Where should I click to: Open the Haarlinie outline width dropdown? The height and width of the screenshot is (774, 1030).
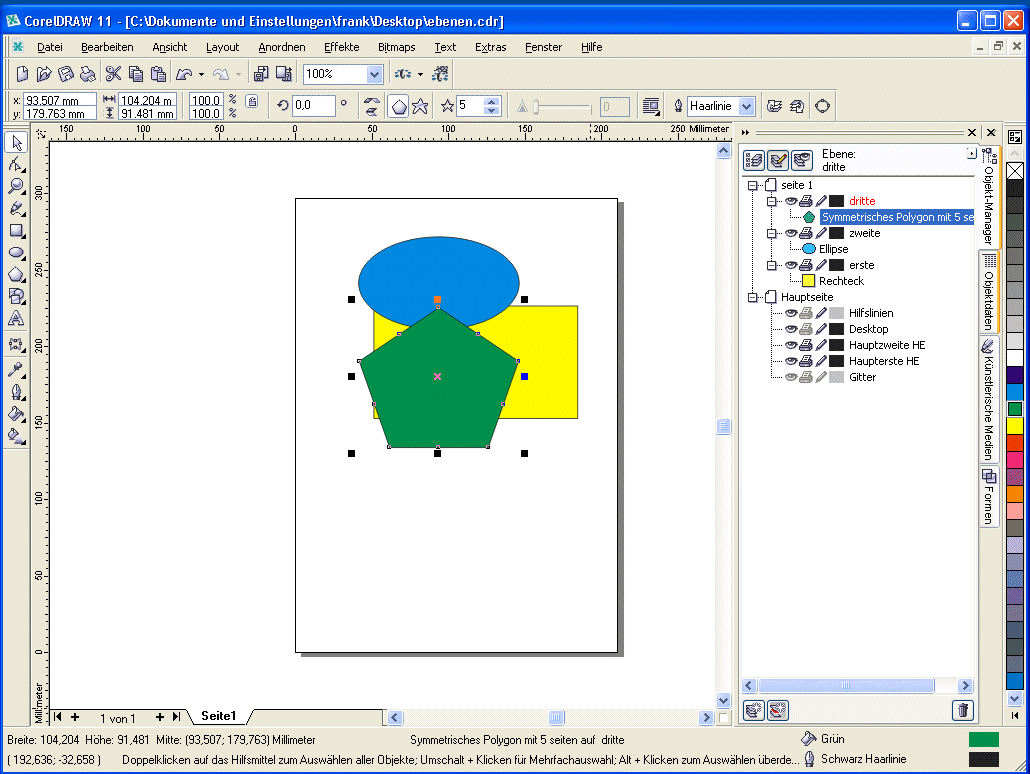[746, 106]
